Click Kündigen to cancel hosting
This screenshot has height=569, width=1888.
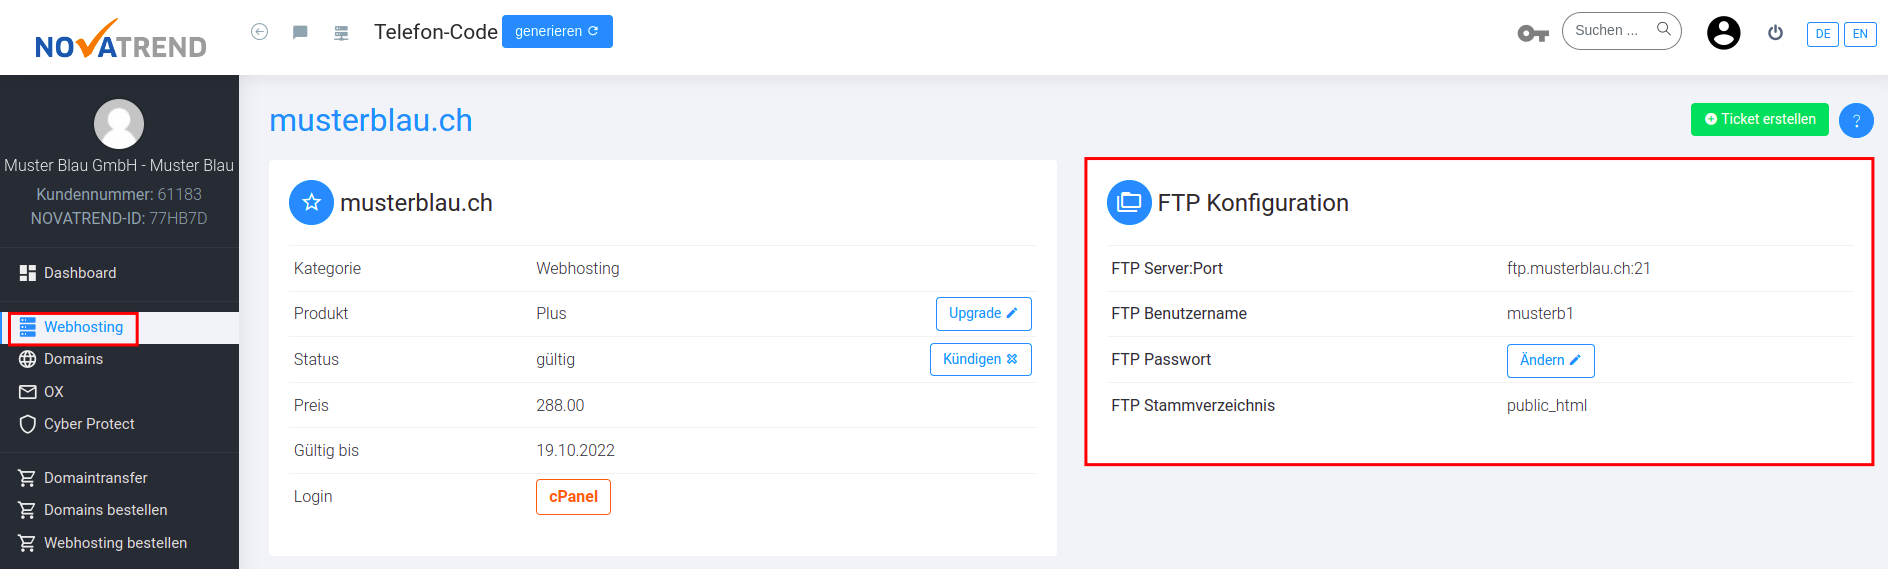coord(980,359)
